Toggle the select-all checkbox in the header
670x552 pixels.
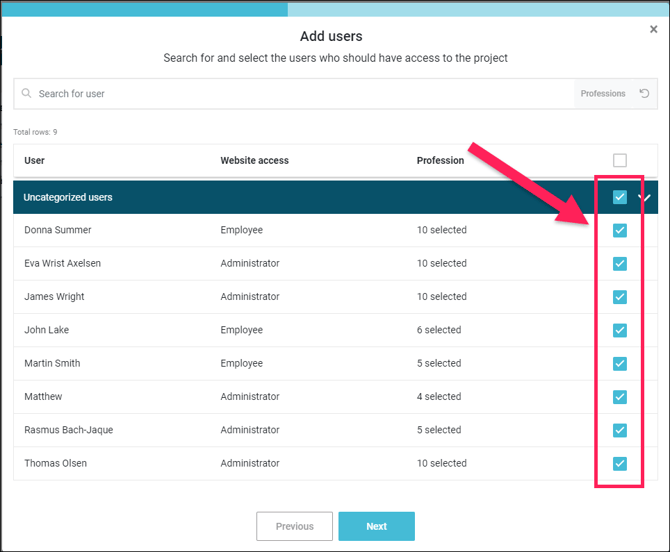[x=620, y=160]
